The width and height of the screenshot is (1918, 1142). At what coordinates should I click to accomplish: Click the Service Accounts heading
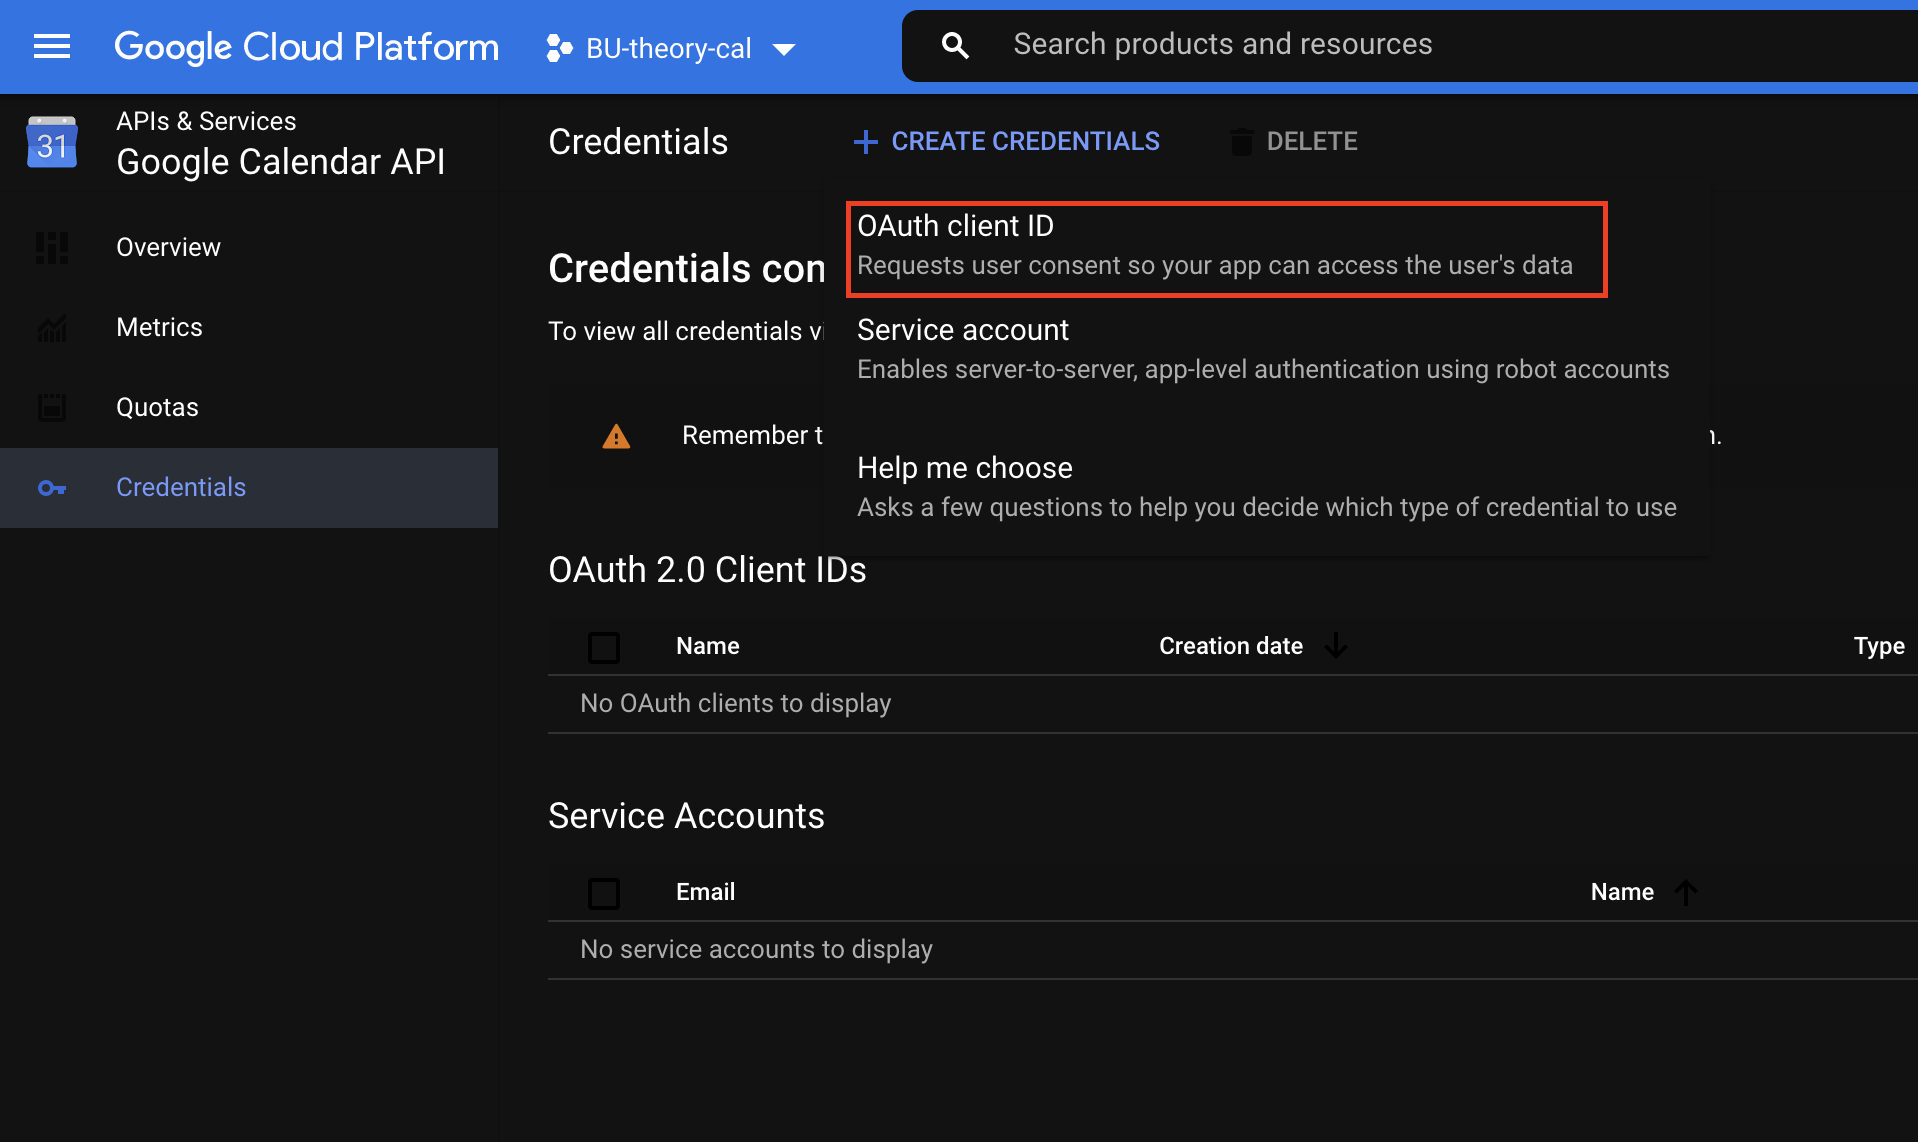click(x=686, y=816)
